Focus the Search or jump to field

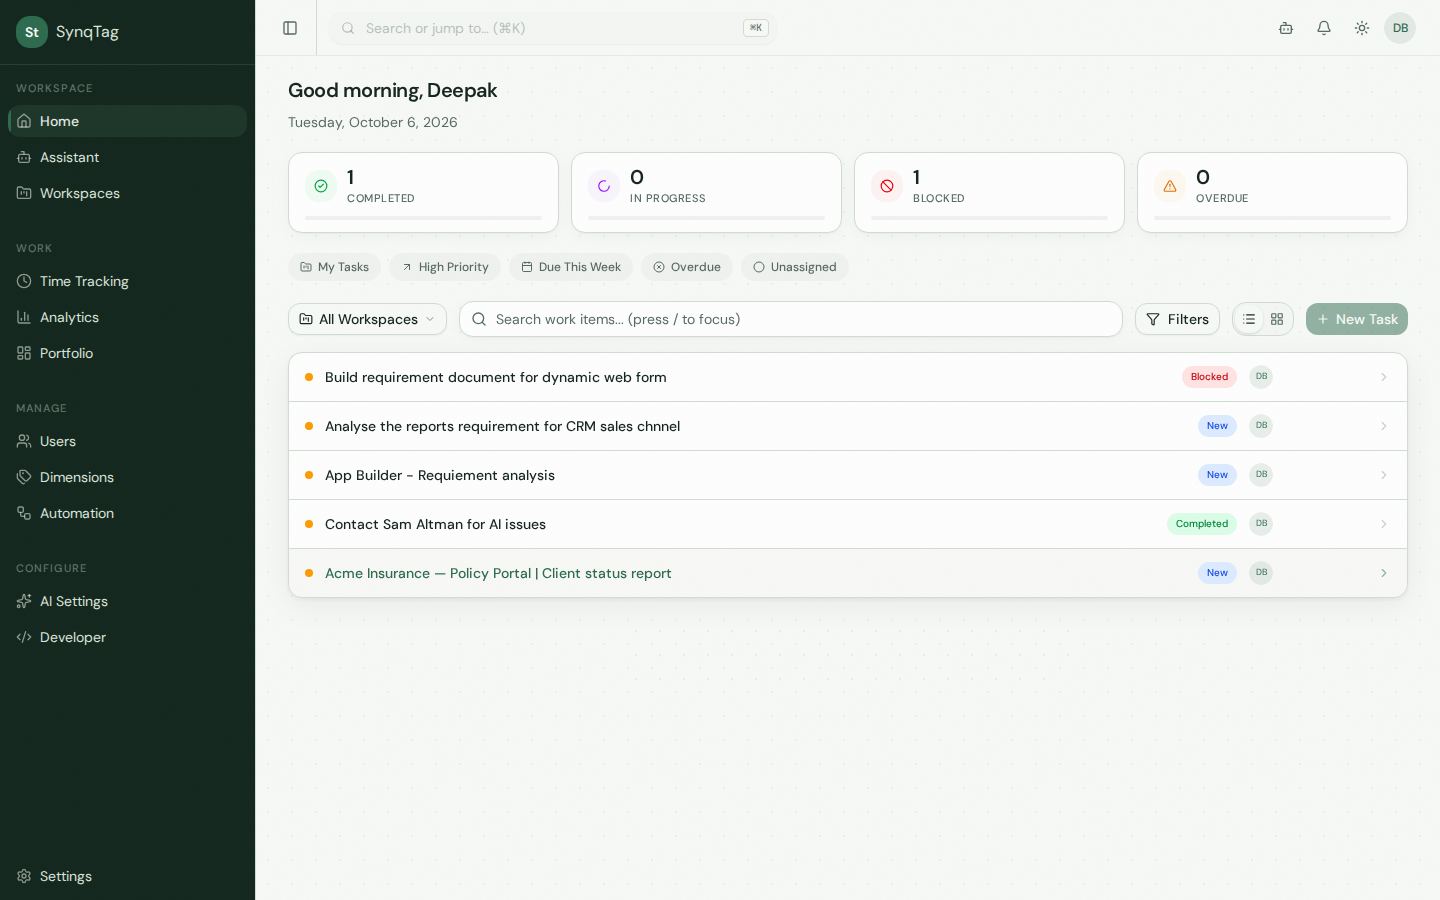pyautogui.click(x=552, y=28)
